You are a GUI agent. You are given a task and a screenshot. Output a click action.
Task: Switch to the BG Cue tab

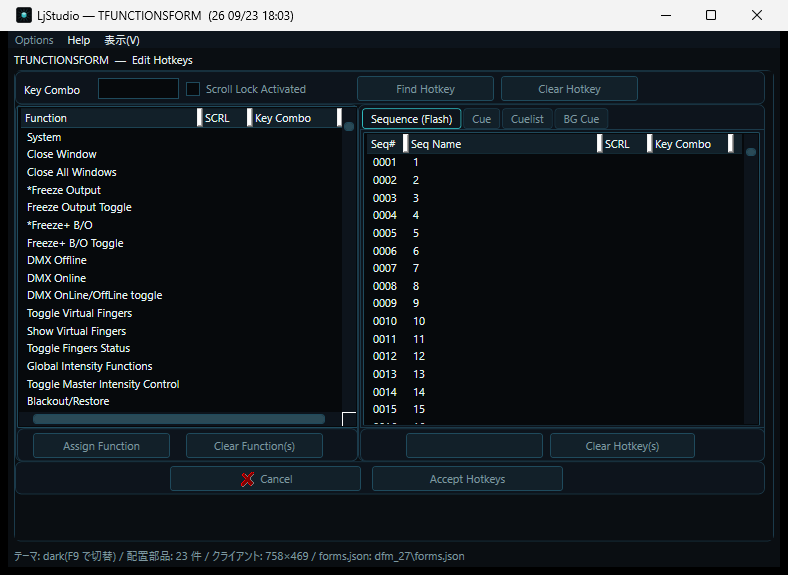(x=581, y=119)
